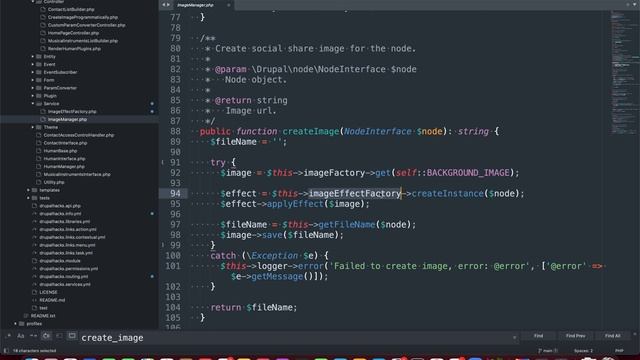Click the createImage function name
The width and height of the screenshot is (640, 360).
click(x=311, y=131)
